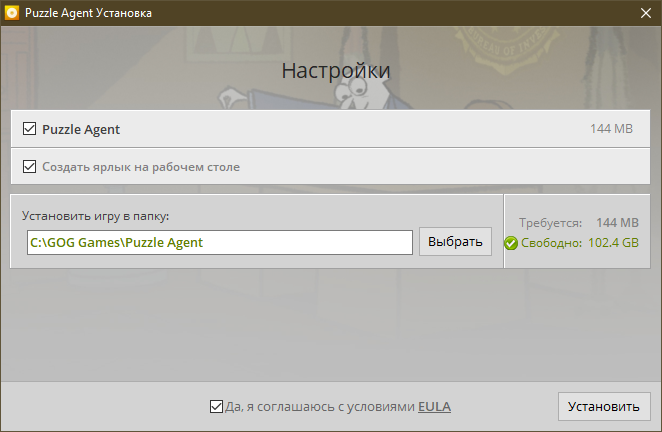Click the '144 MB' size next to Puzzle Agent

(x=611, y=129)
